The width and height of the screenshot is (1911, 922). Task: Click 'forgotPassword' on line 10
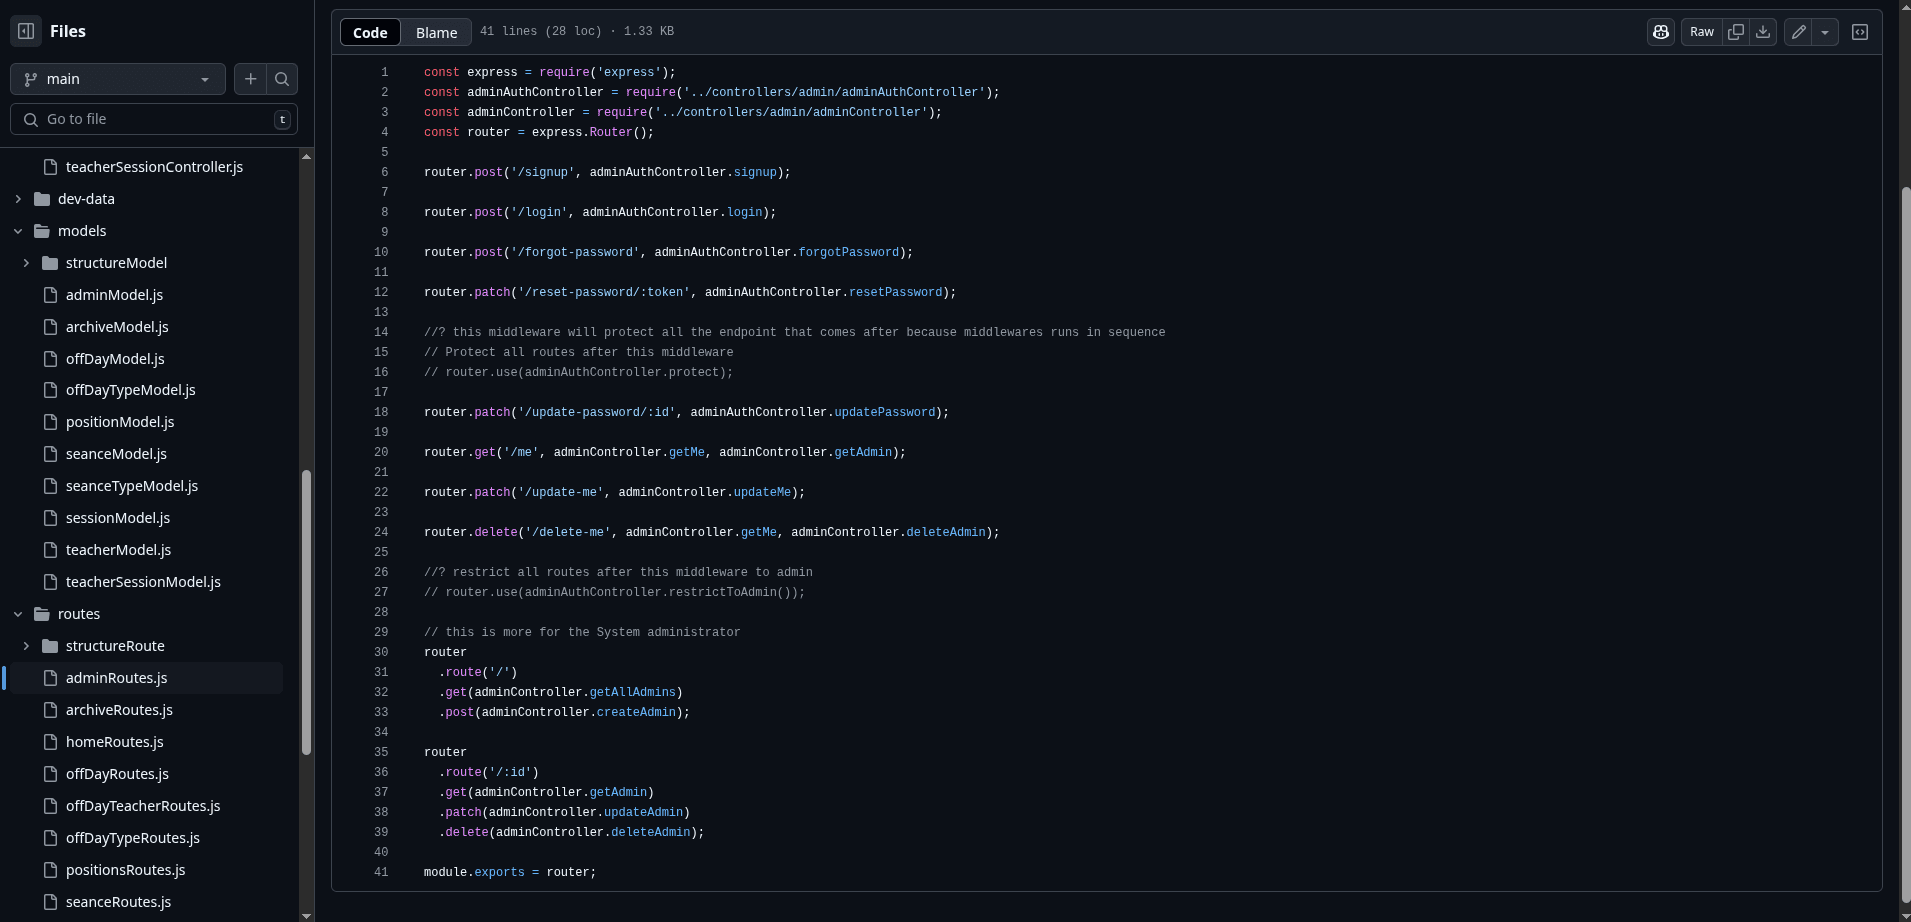tap(849, 252)
